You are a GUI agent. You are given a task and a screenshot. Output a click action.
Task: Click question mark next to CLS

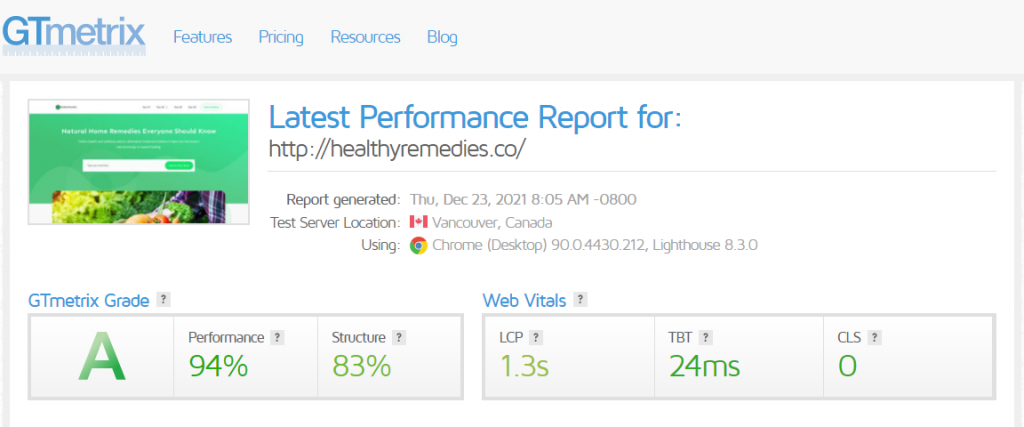874,338
